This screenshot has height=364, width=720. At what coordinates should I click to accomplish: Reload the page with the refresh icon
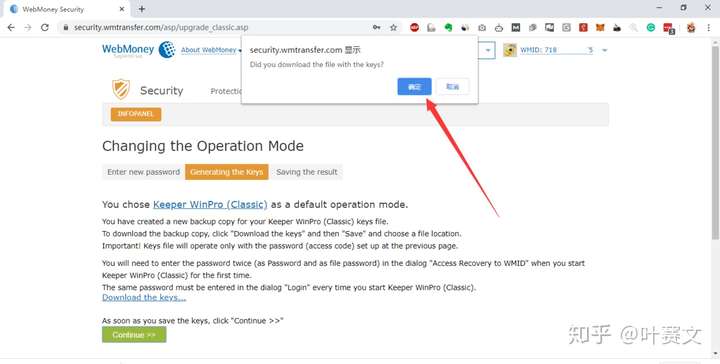(x=45, y=28)
